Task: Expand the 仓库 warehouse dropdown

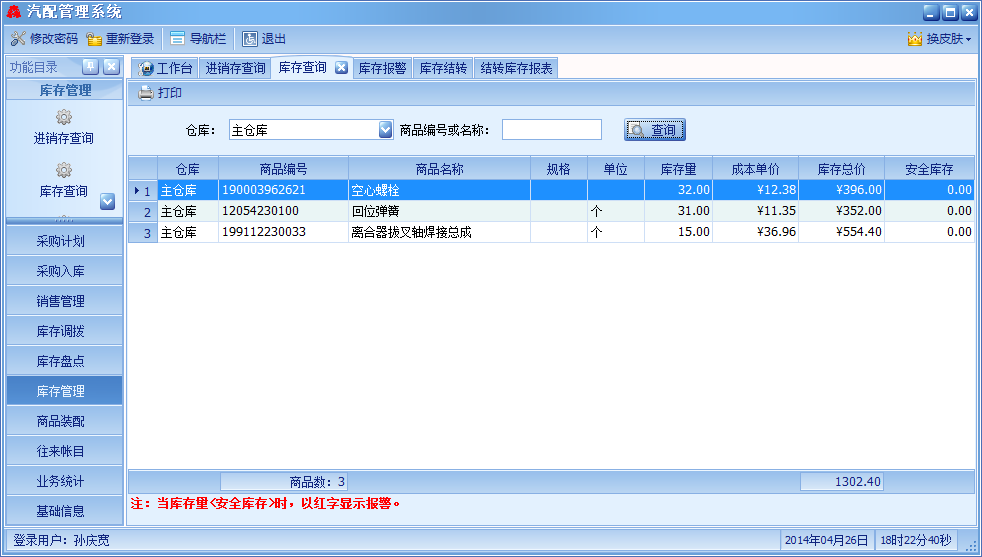Action: 386,130
